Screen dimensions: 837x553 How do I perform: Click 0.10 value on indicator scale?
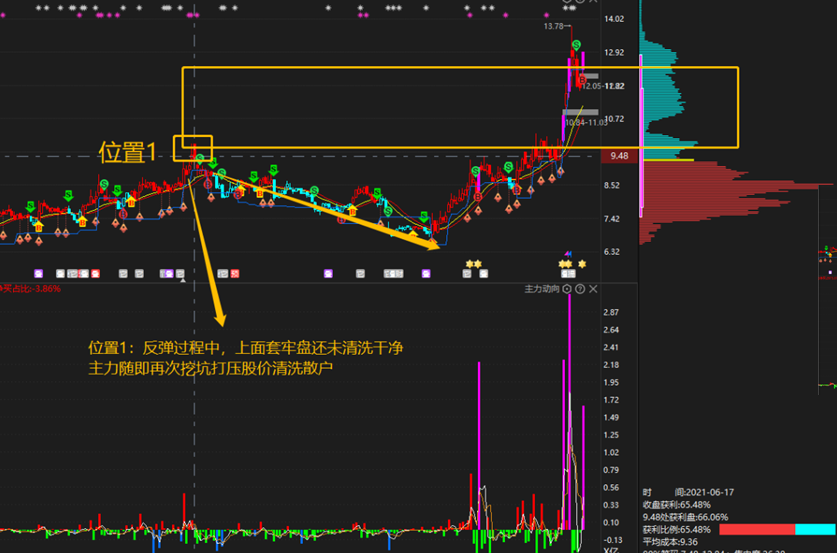[x=611, y=523]
